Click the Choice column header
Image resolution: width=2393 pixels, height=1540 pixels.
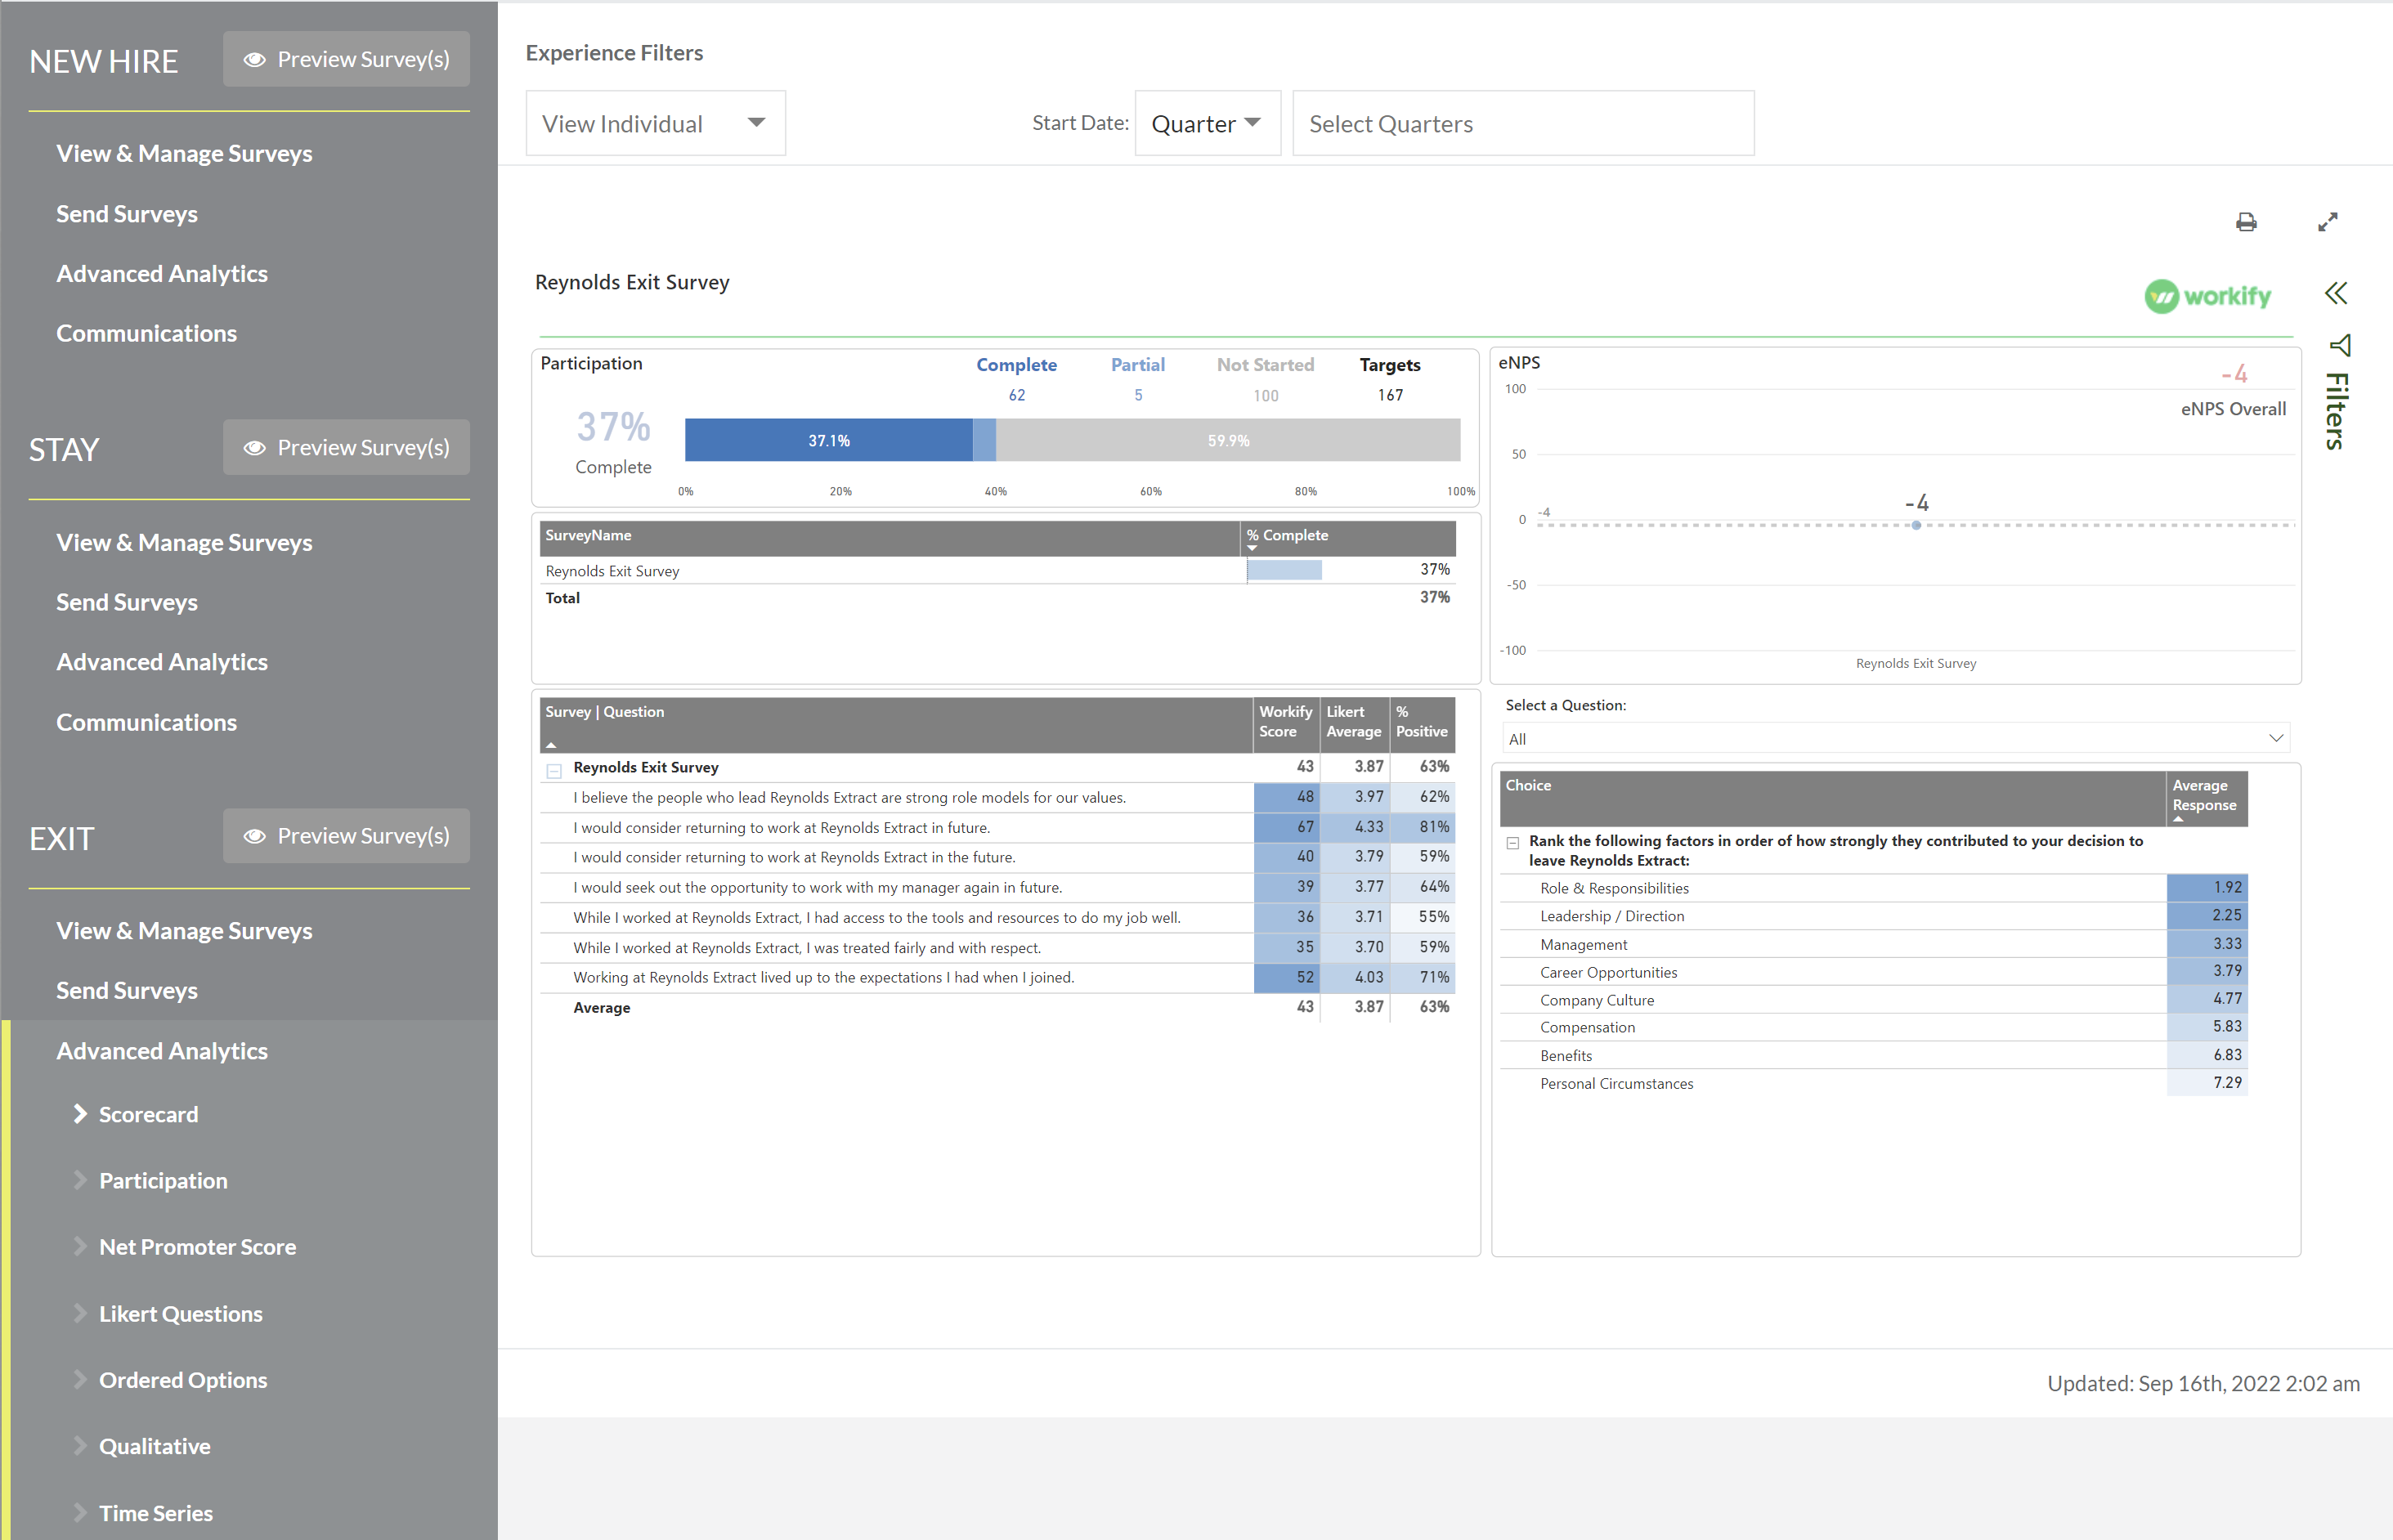1833,798
